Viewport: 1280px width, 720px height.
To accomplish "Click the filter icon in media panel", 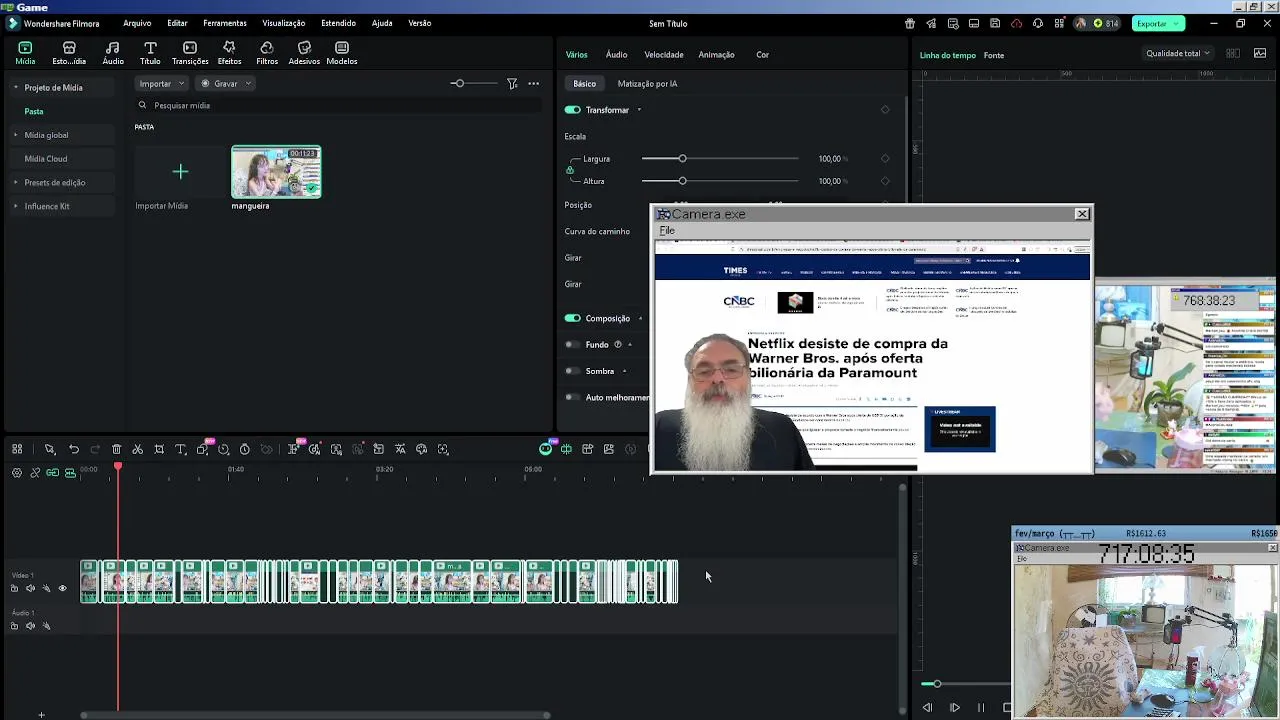I will coord(512,84).
